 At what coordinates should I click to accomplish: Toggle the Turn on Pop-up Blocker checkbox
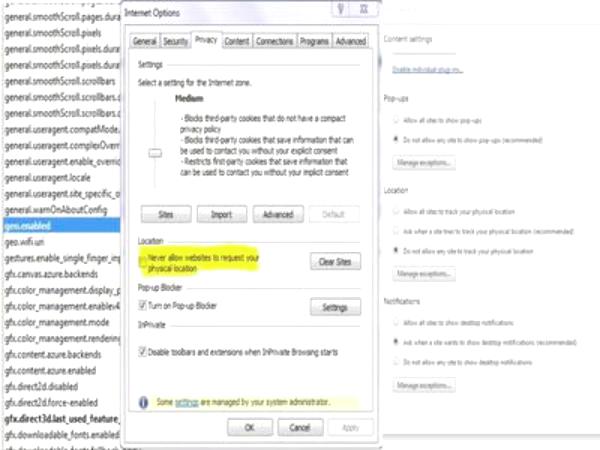[x=142, y=305]
